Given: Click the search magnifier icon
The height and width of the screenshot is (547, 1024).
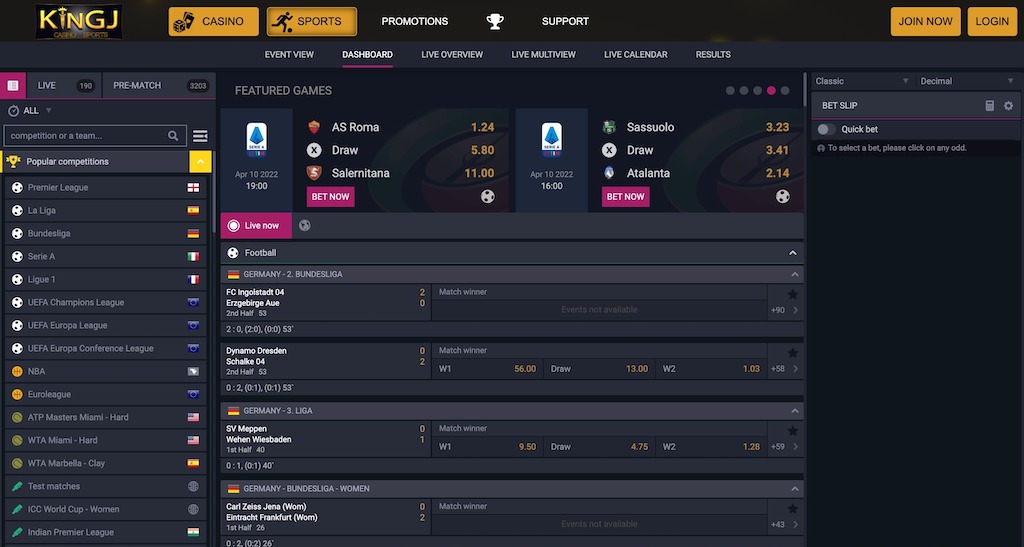Looking at the screenshot, I should tap(173, 136).
